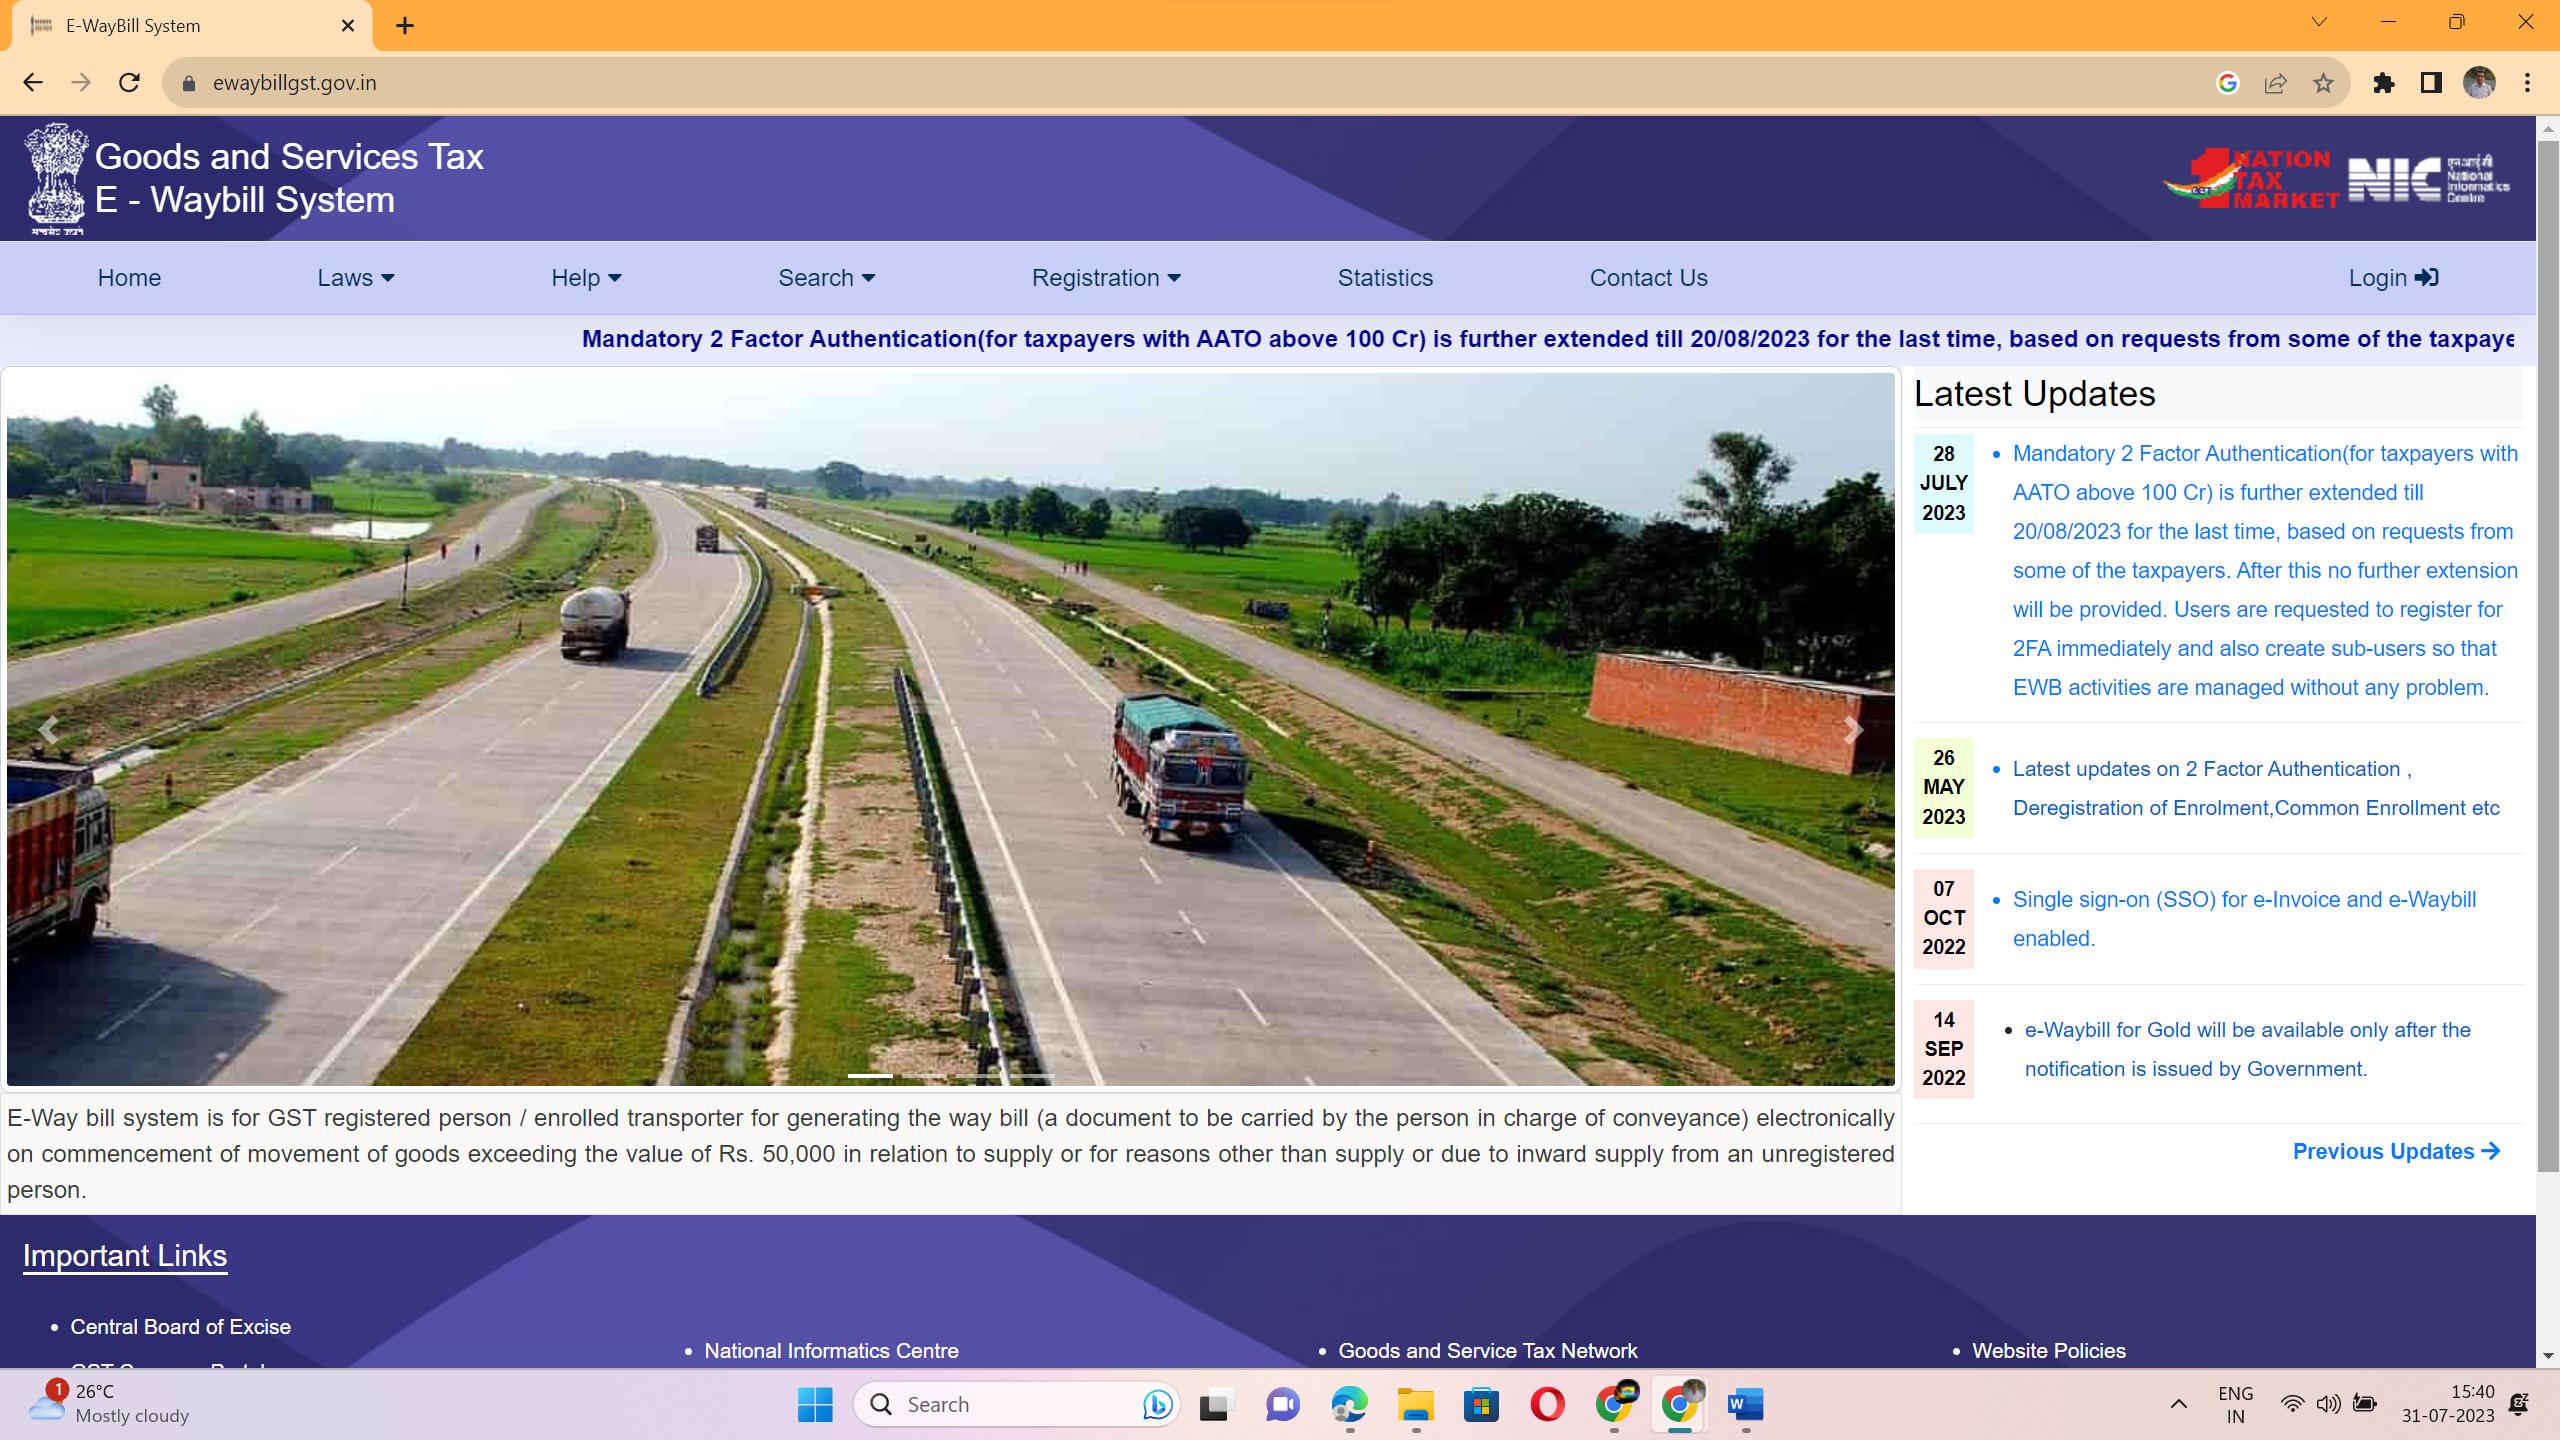Open the Registration dropdown
Viewport: 2560px width, 1440px height.
[1106, 278]
